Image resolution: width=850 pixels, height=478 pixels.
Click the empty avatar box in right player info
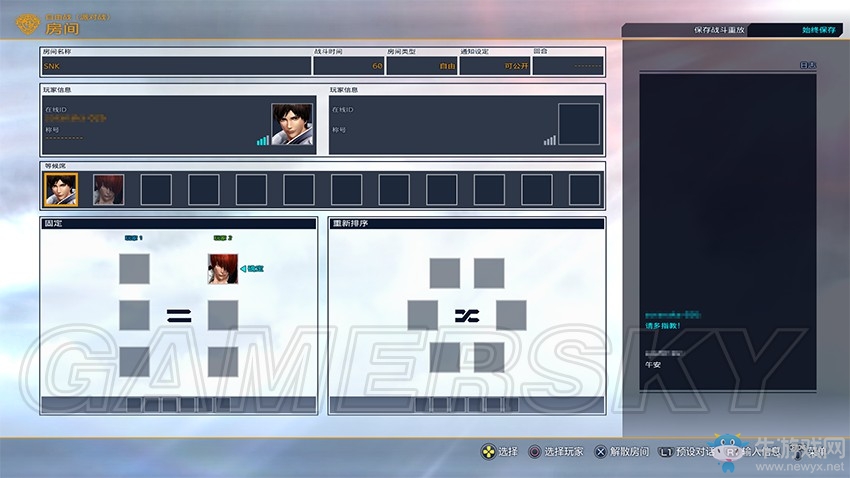click(579, 124)
